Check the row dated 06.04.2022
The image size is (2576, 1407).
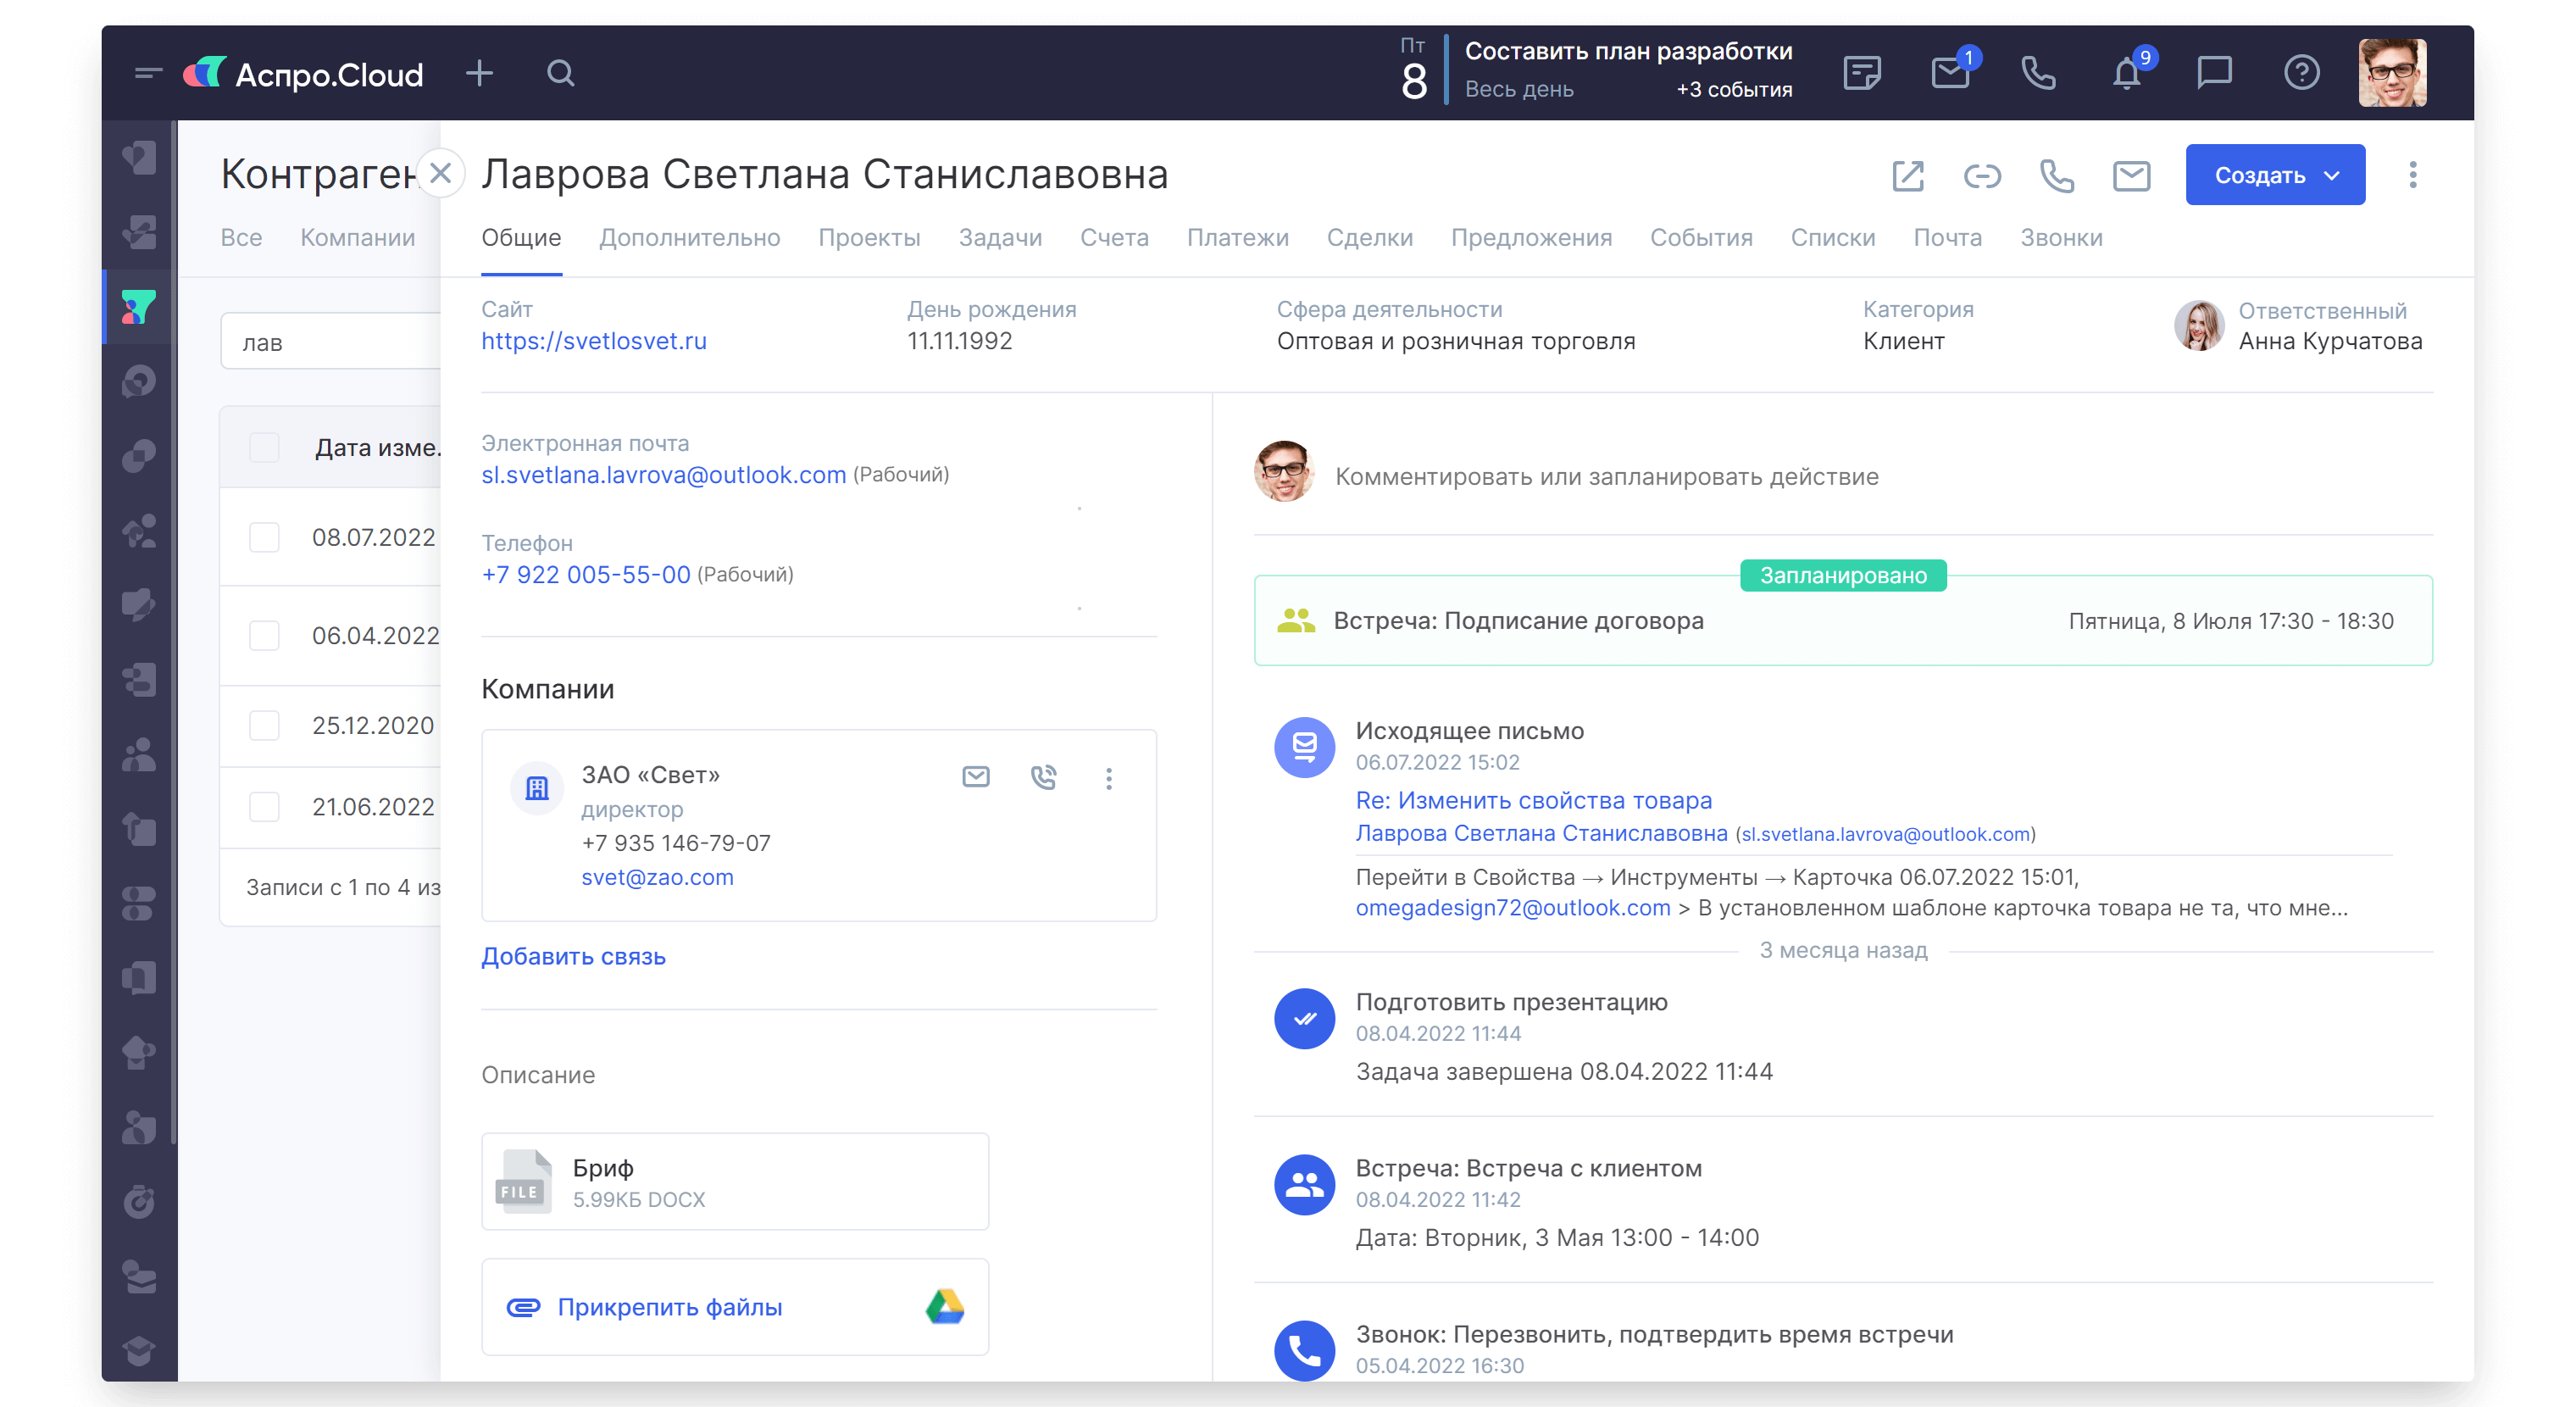point(264,635)
